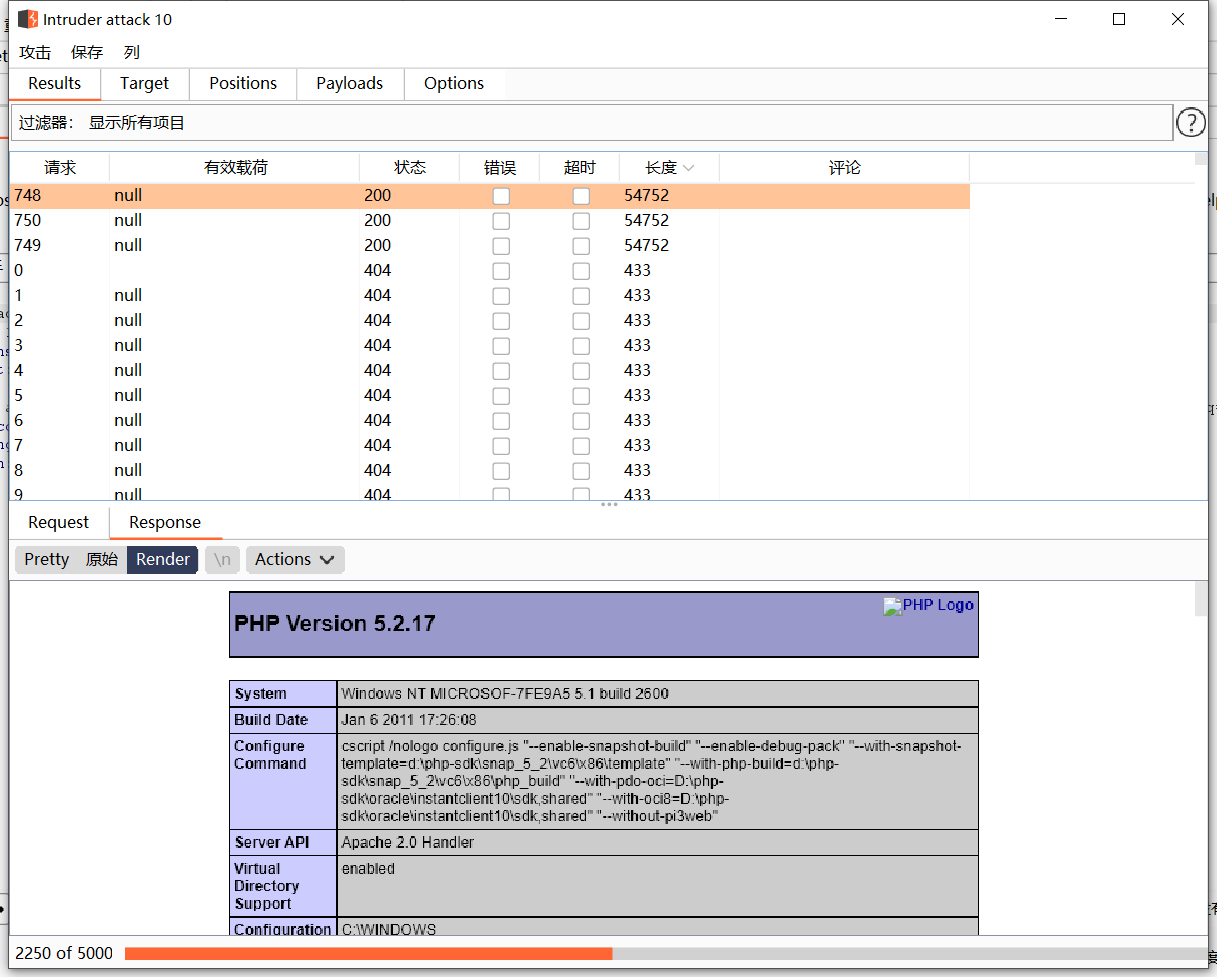The height and width of the screenshot is (977, 1217).
Task: Select request row 750
Action: point(490,221)
